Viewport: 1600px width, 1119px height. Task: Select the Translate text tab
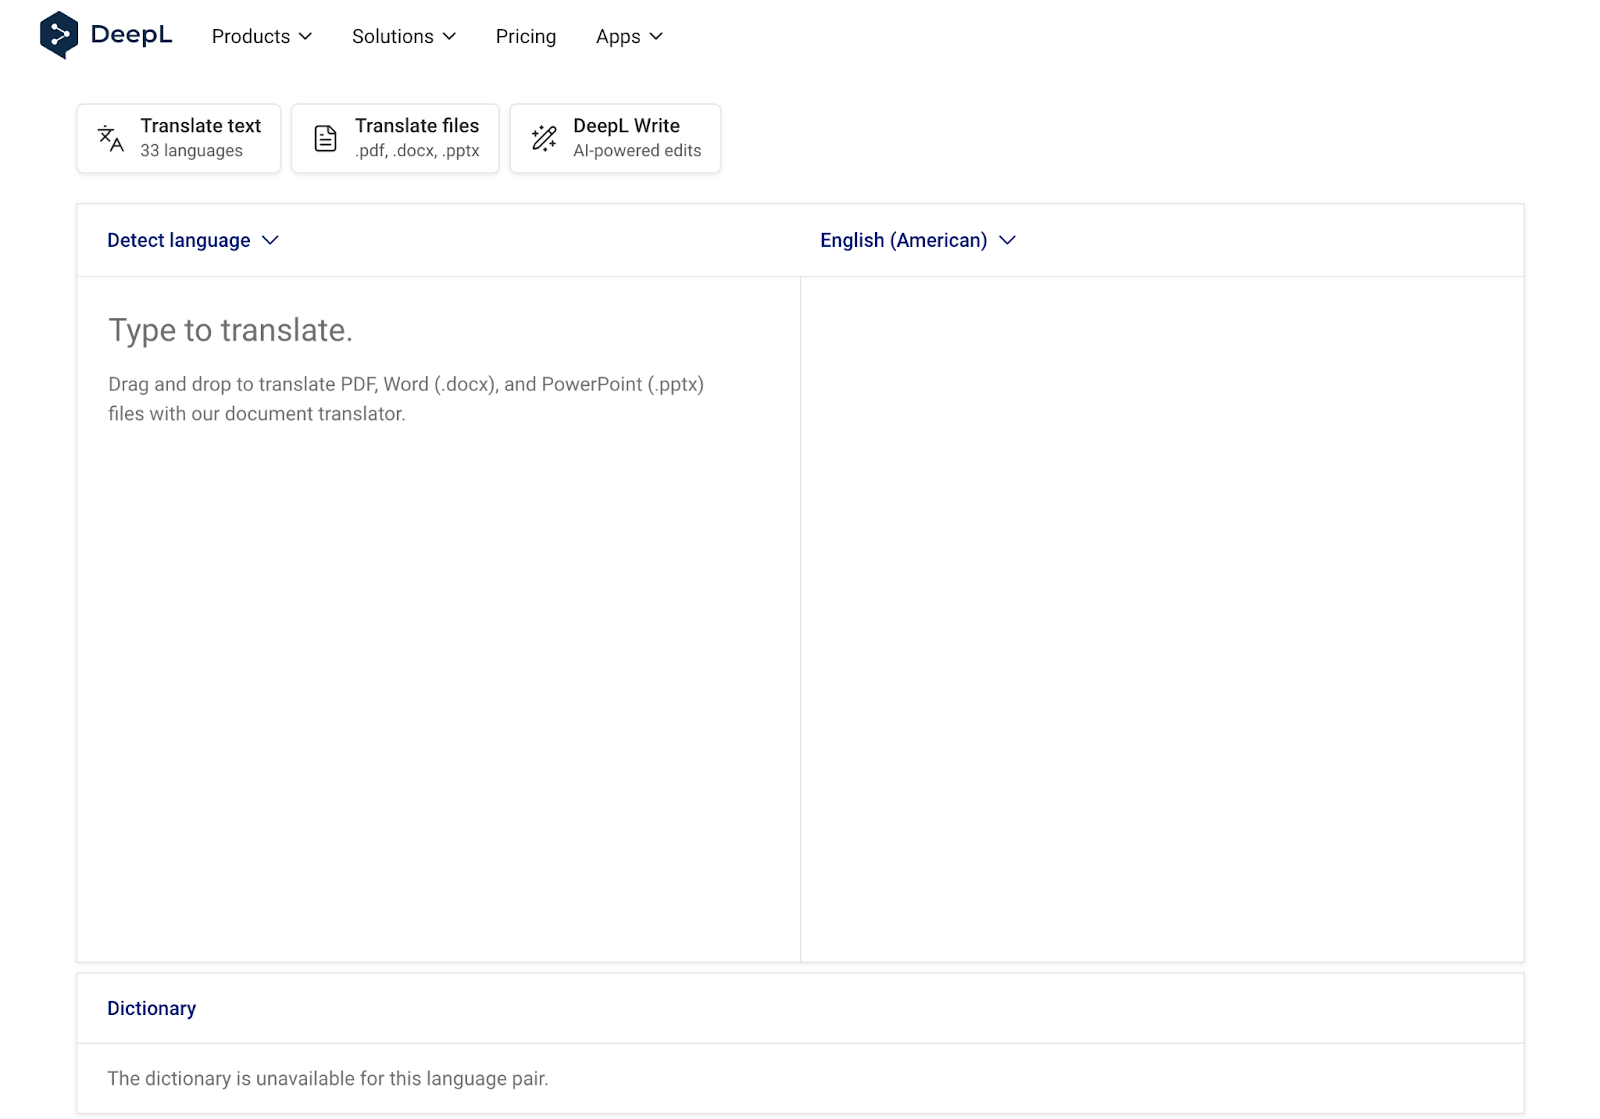point(178,138)
